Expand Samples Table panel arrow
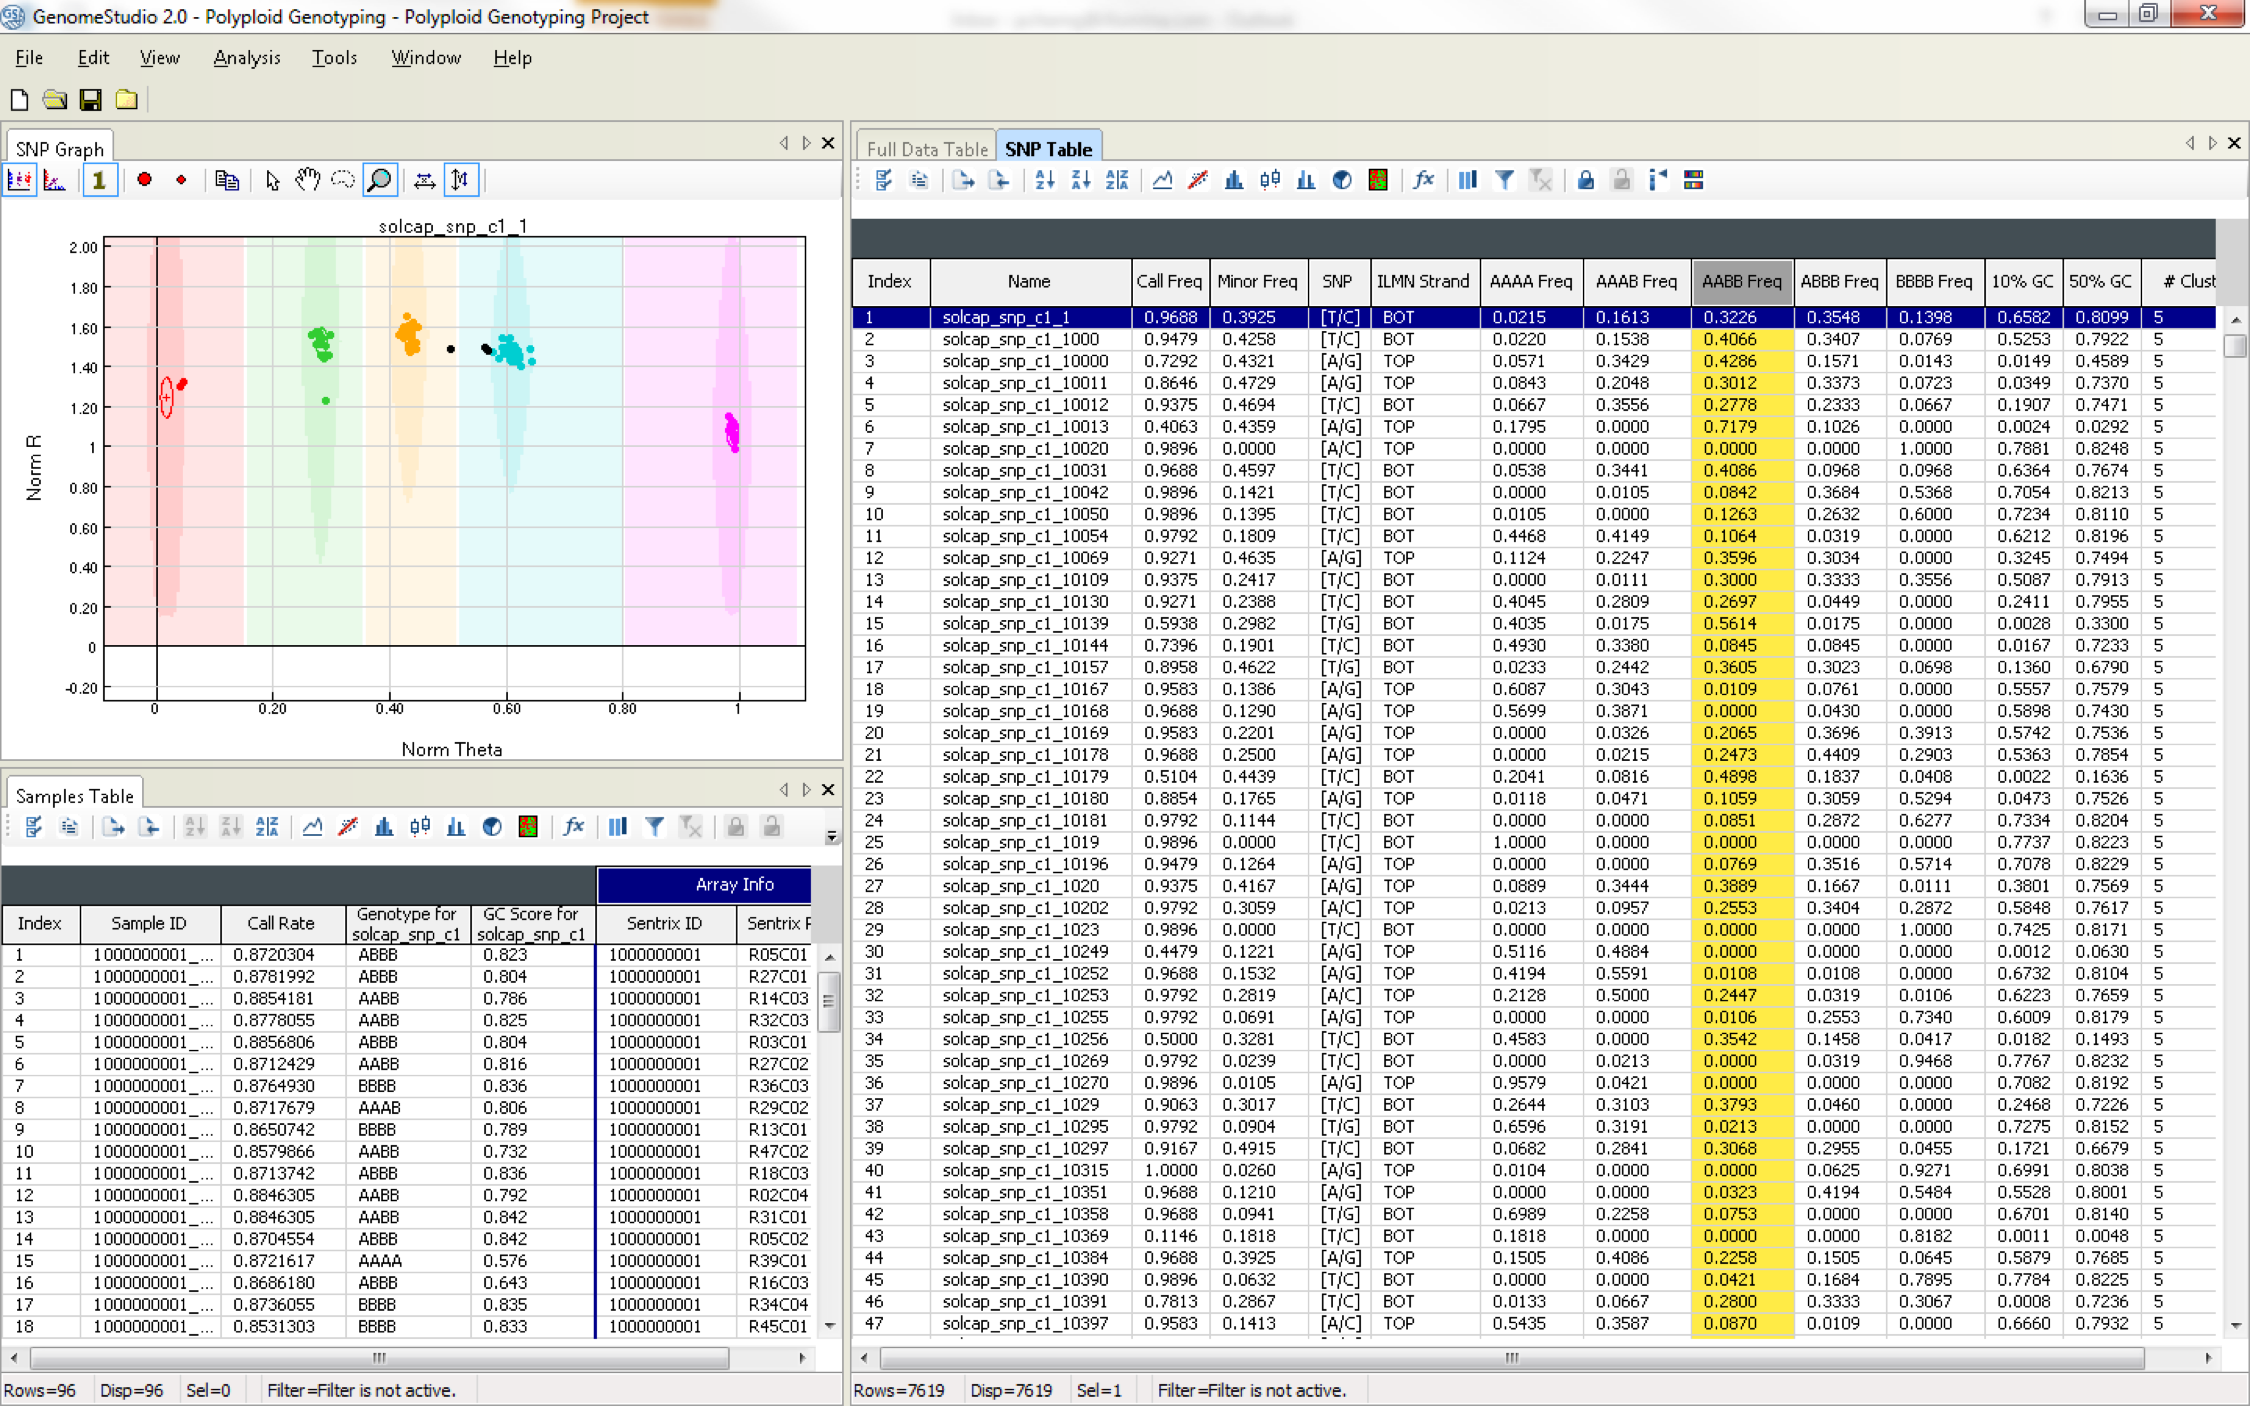Viewport: 2250px width, 1406px height. coord(807,794)
